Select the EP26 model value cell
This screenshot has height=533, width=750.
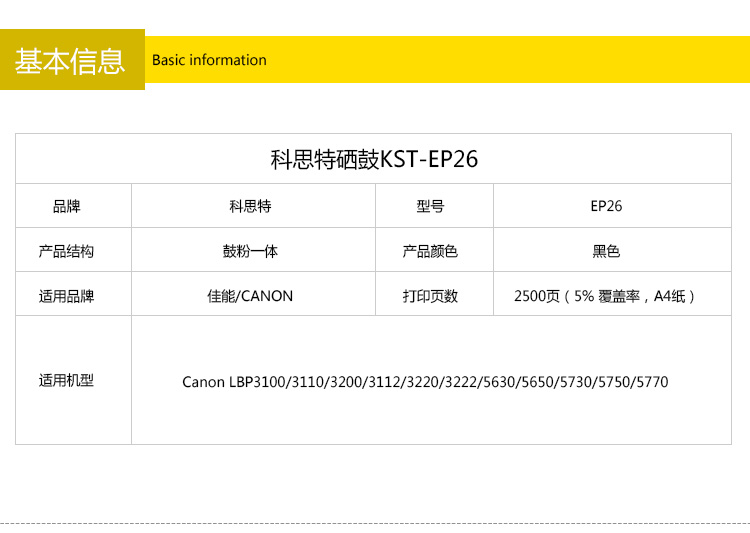[606, 206]
